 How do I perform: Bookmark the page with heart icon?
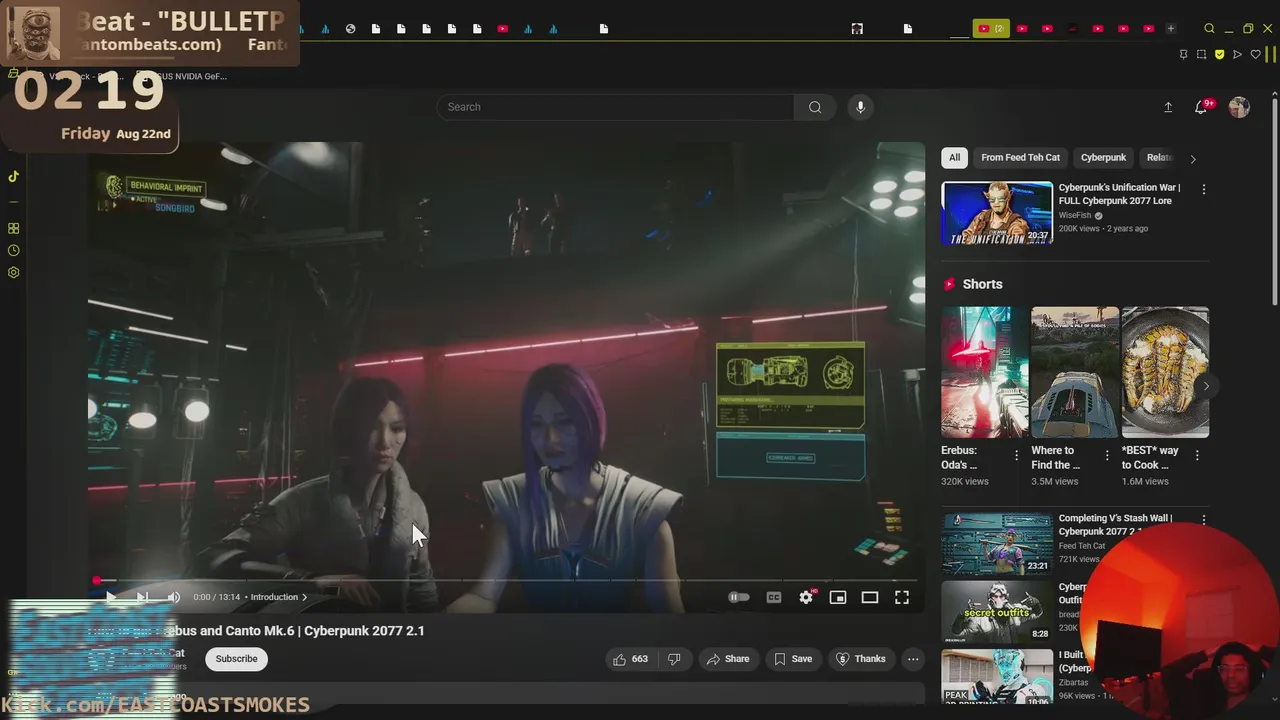coord(1255,54)
